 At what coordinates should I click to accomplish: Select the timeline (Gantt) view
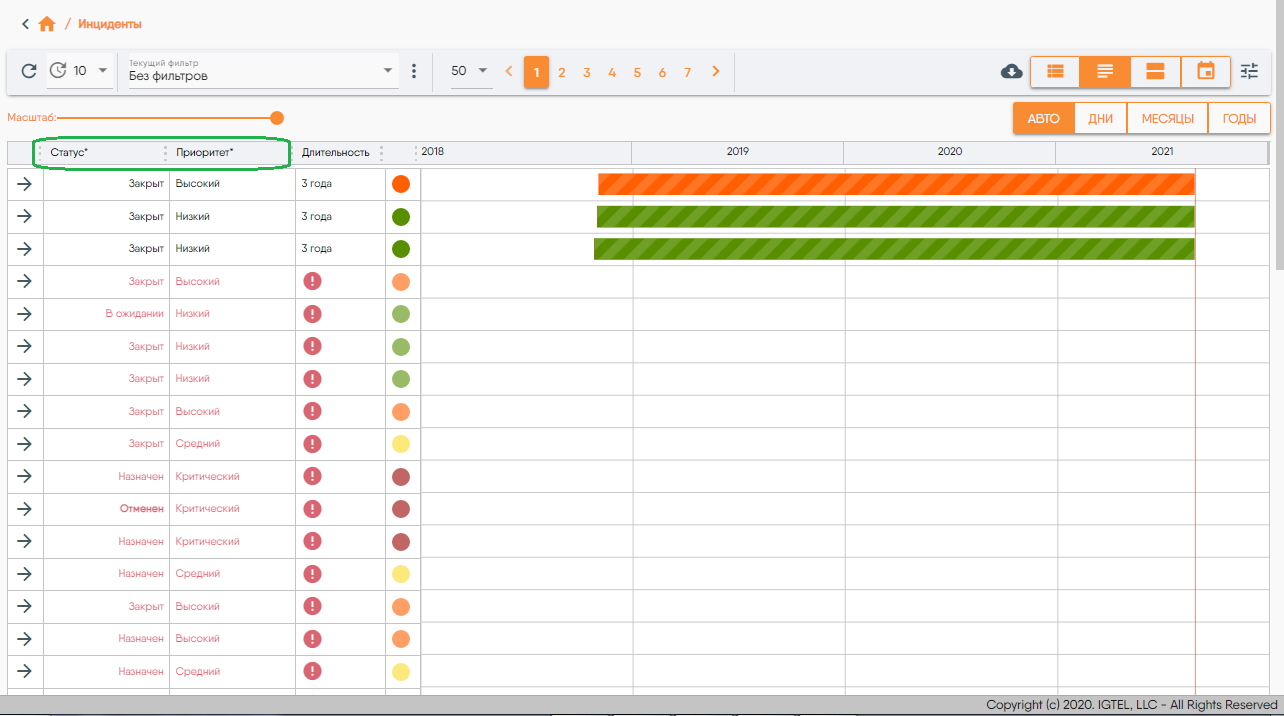[x=1105, y=71]
